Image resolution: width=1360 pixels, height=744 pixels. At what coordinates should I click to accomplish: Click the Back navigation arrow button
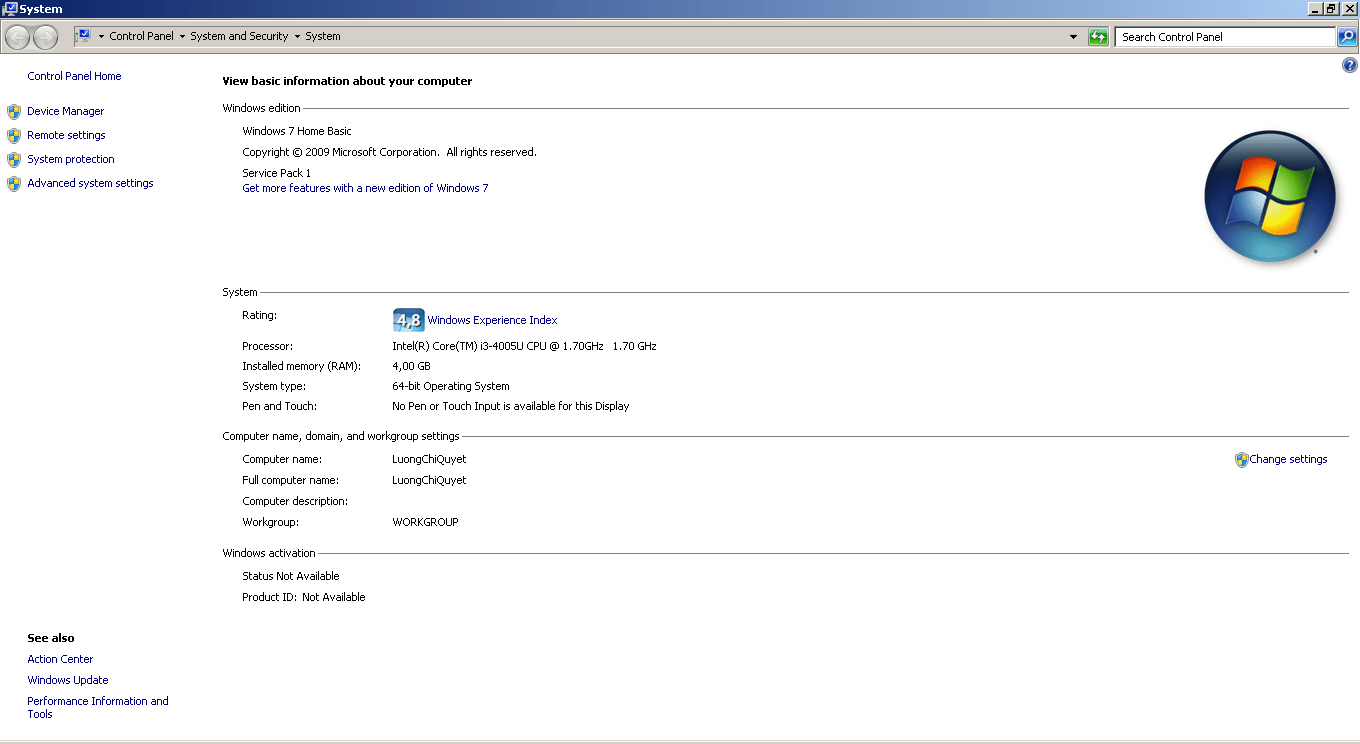coord(18,37)
